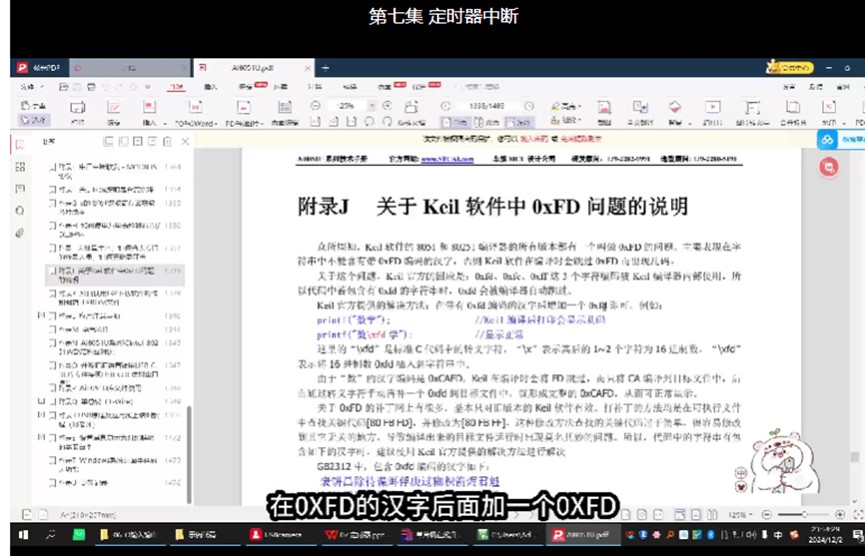The width and height of the screenshot is (865, 556).
Task: Close the bookmark panel with X
Action: [x=185, y=142]
